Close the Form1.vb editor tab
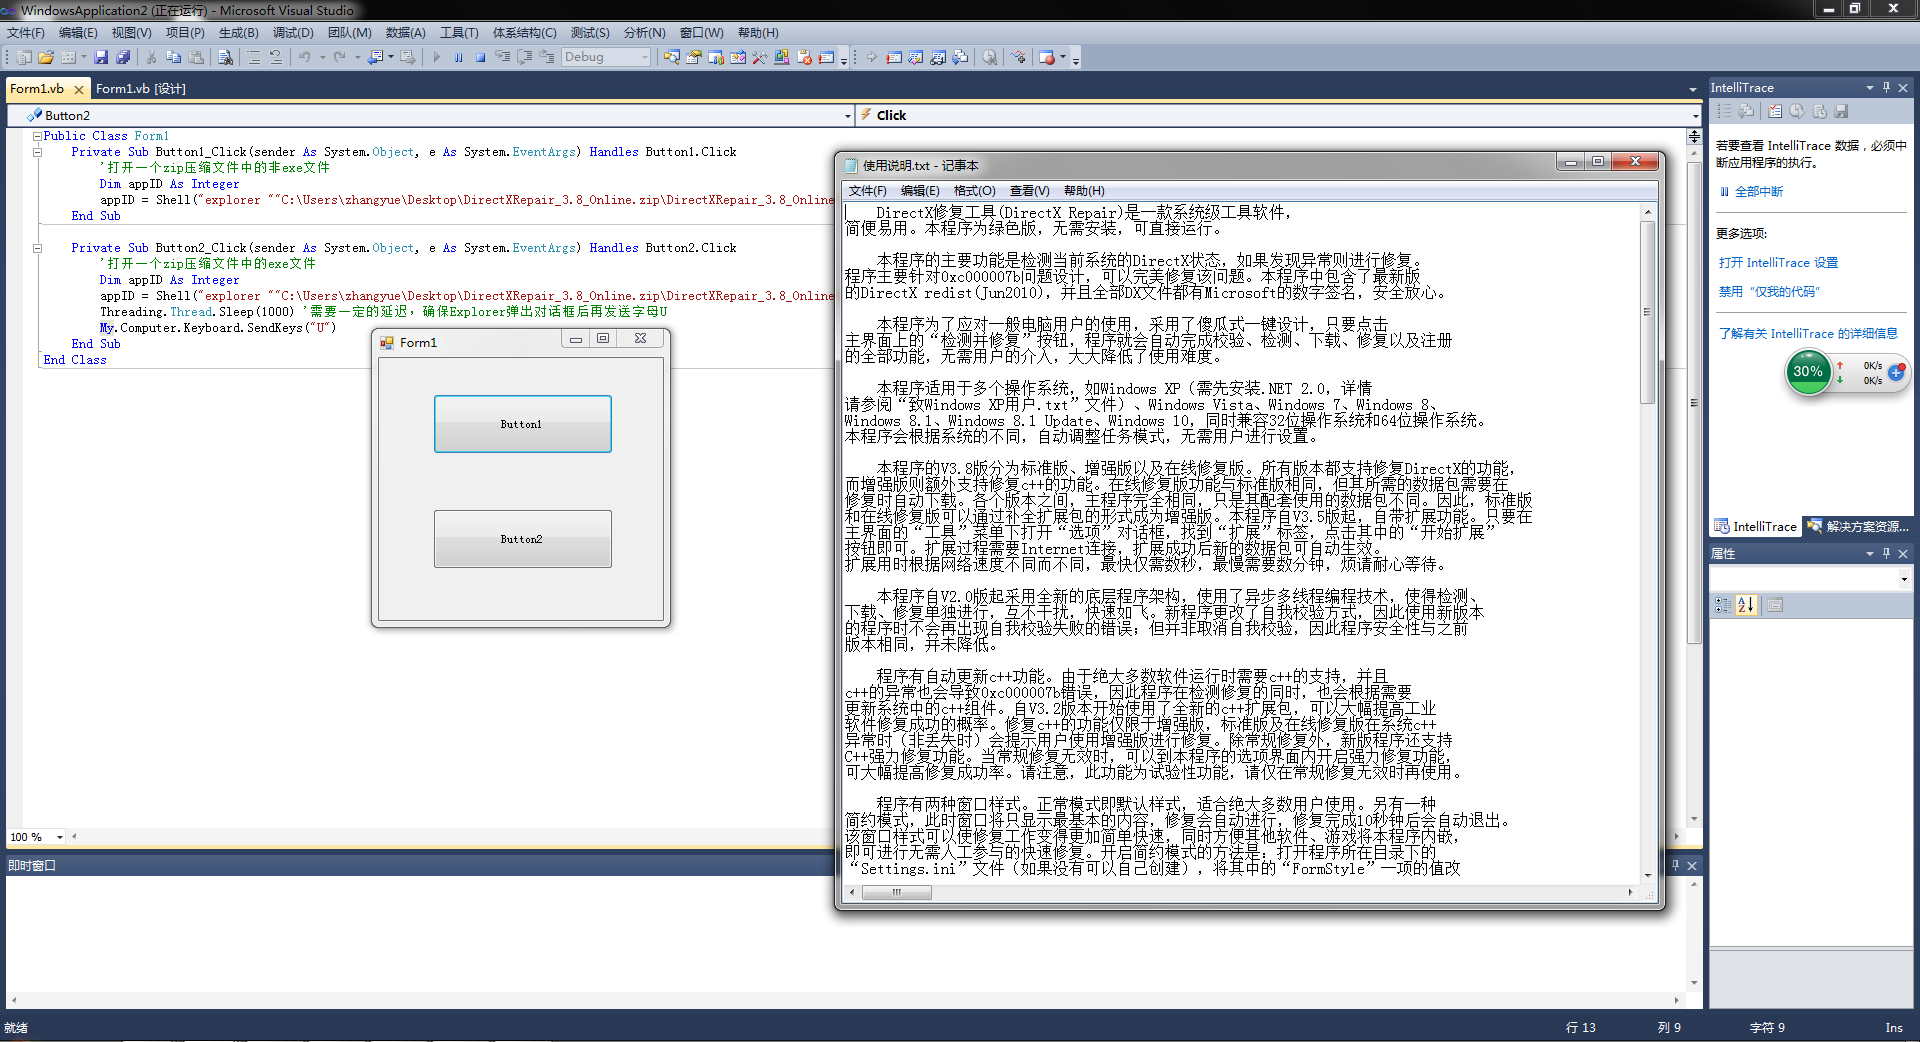 (79, 89)
